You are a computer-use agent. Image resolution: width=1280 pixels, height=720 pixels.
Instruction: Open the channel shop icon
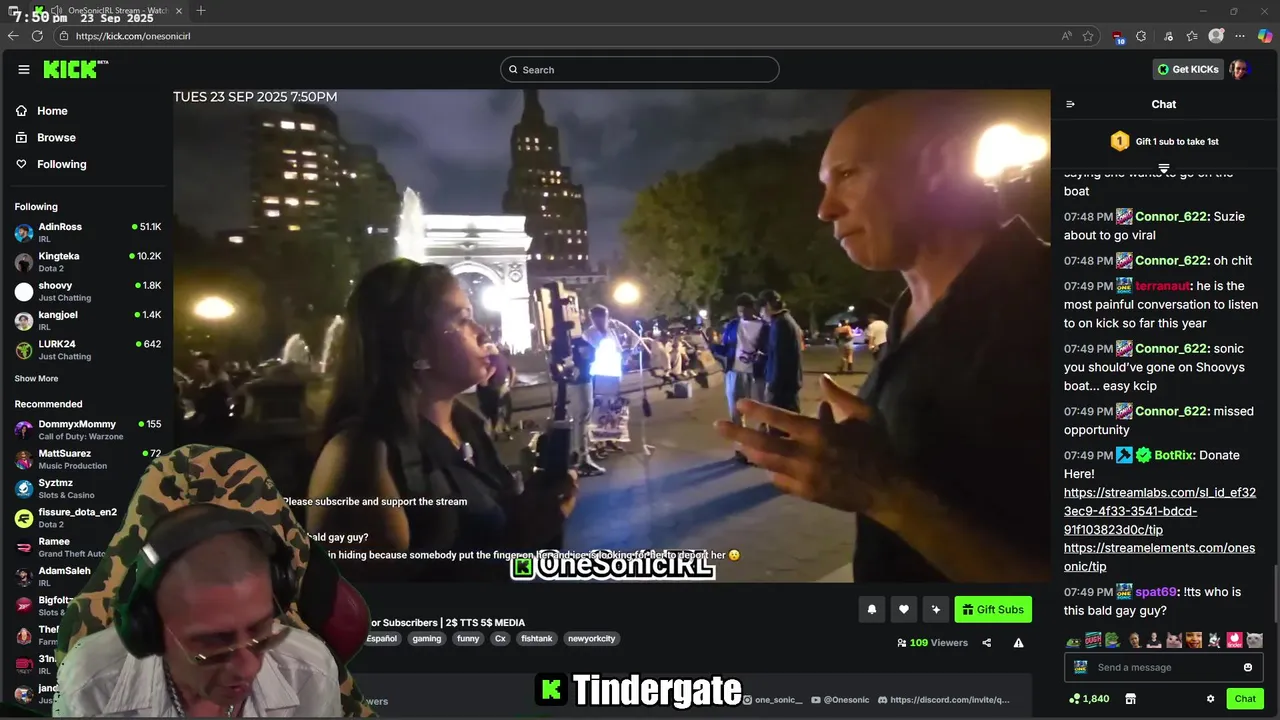(x=1131, y=699)
